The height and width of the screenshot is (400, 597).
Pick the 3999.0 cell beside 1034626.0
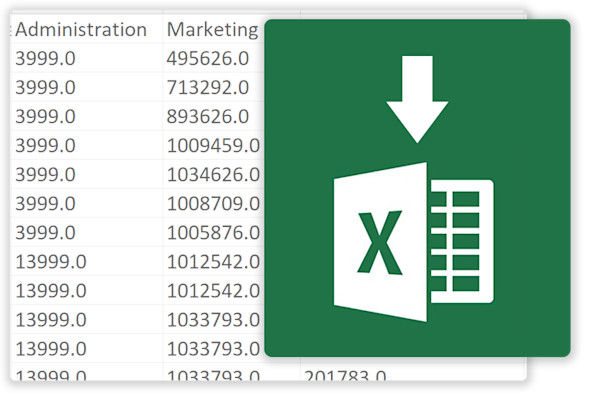[x=45, y=175]
